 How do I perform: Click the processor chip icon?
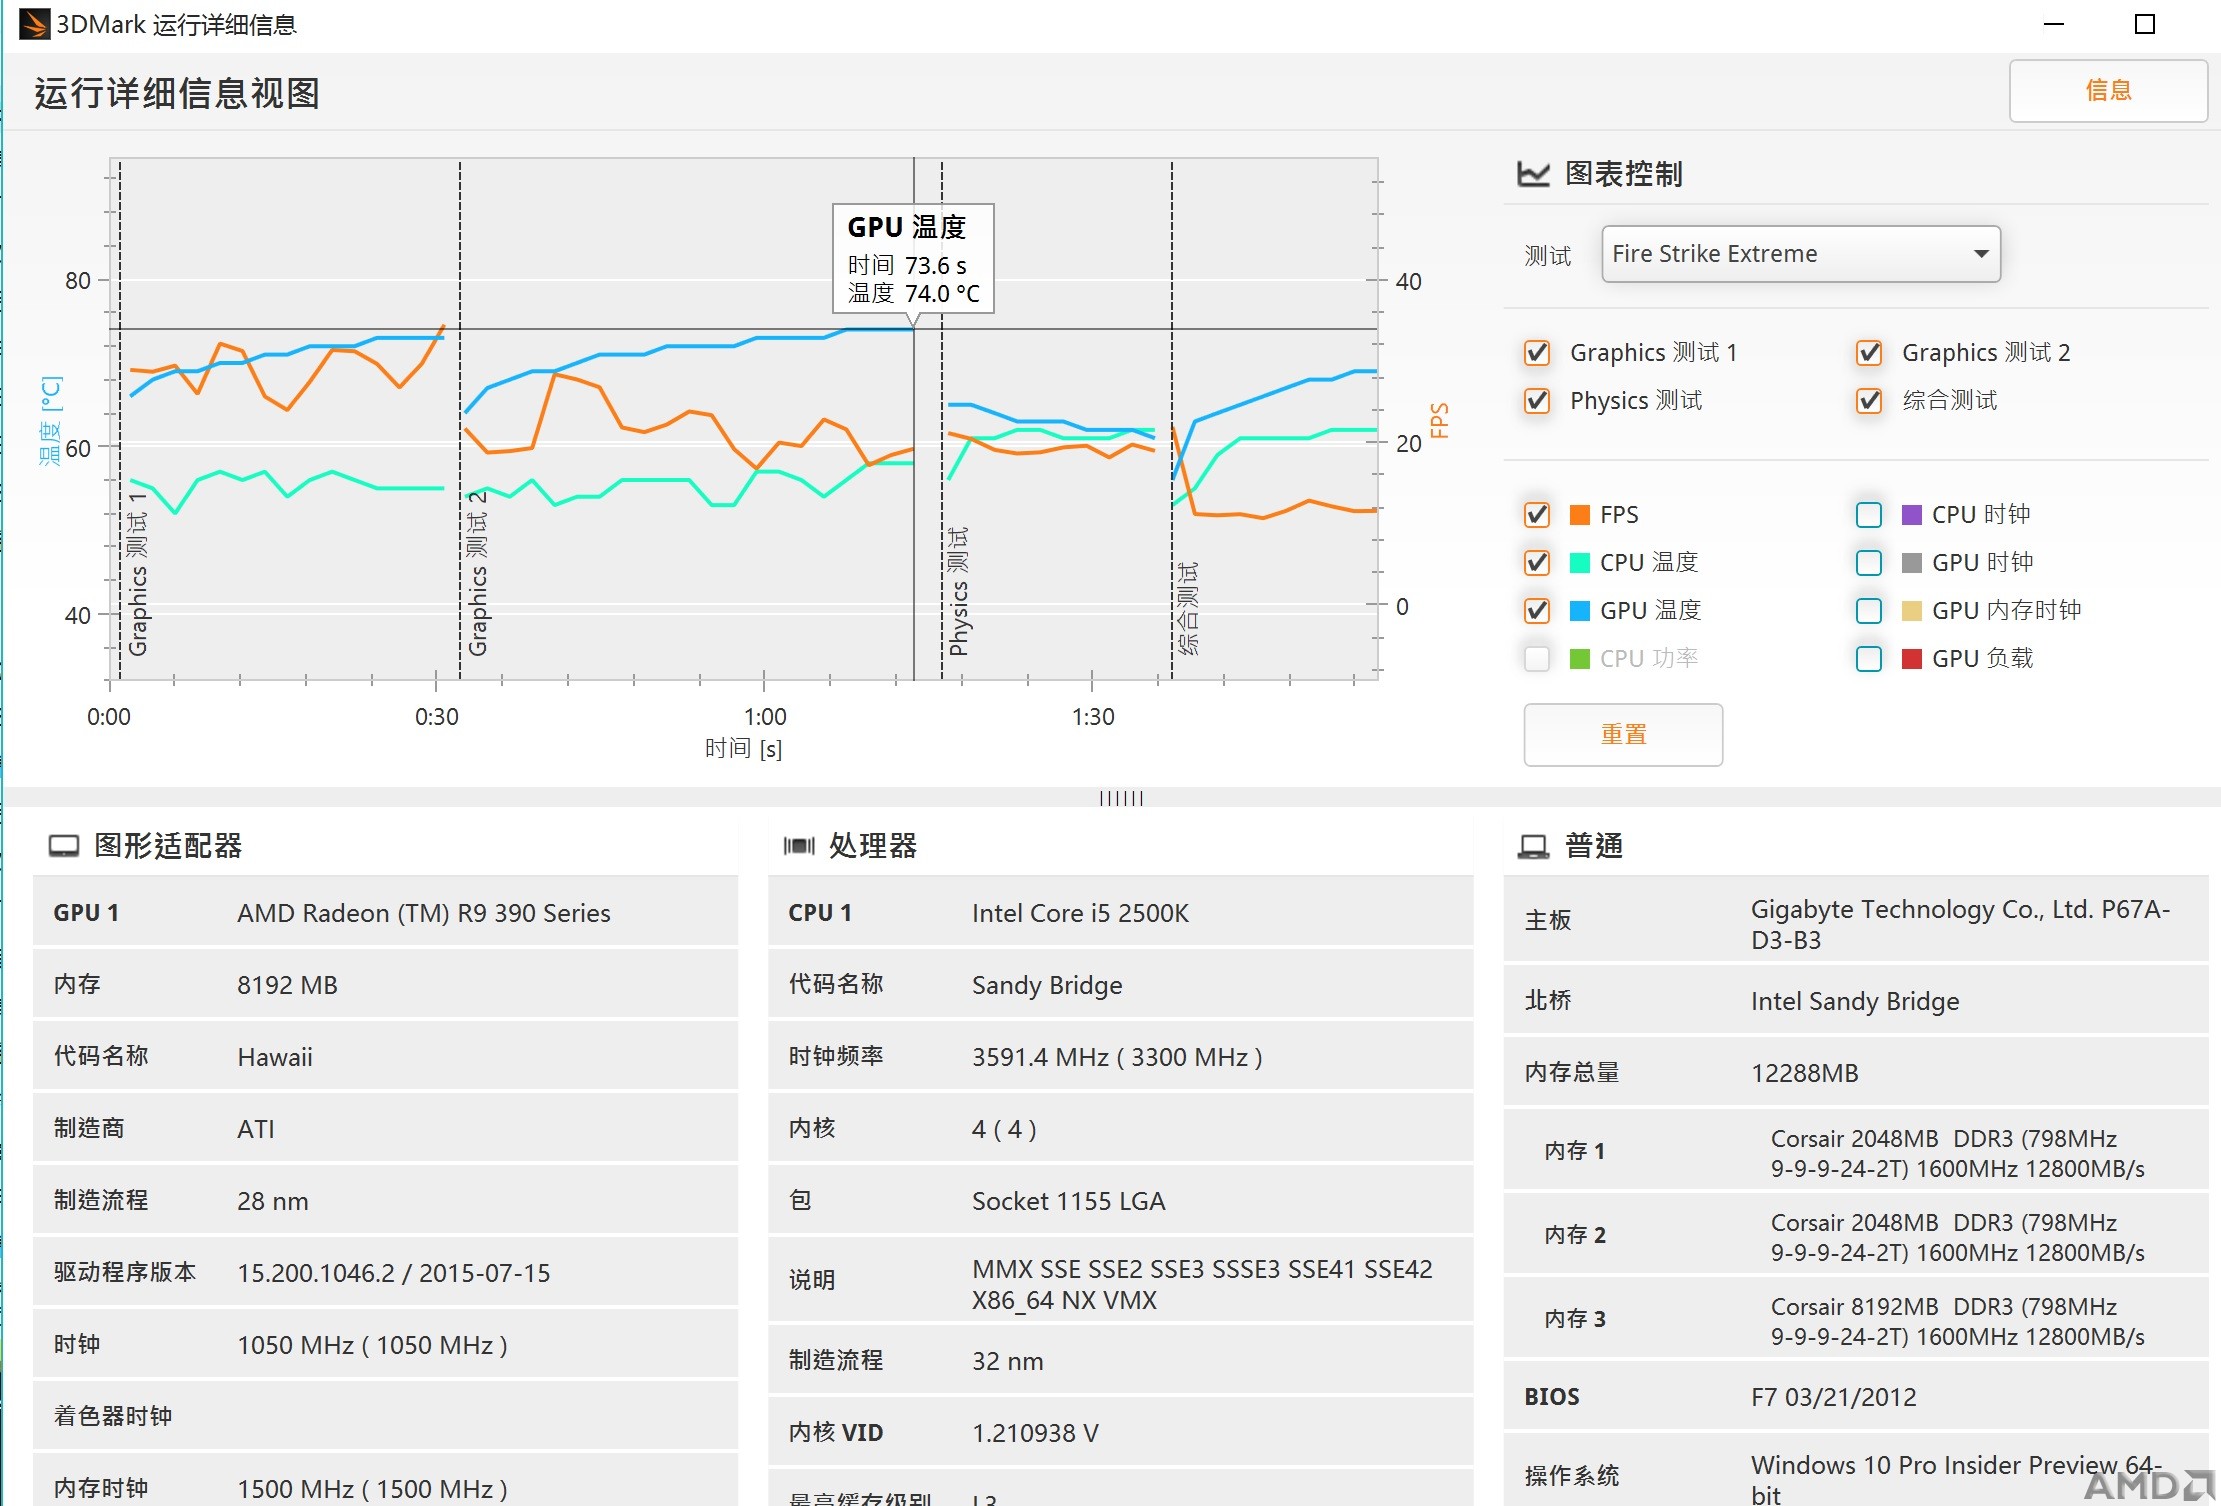coord(799,846)
